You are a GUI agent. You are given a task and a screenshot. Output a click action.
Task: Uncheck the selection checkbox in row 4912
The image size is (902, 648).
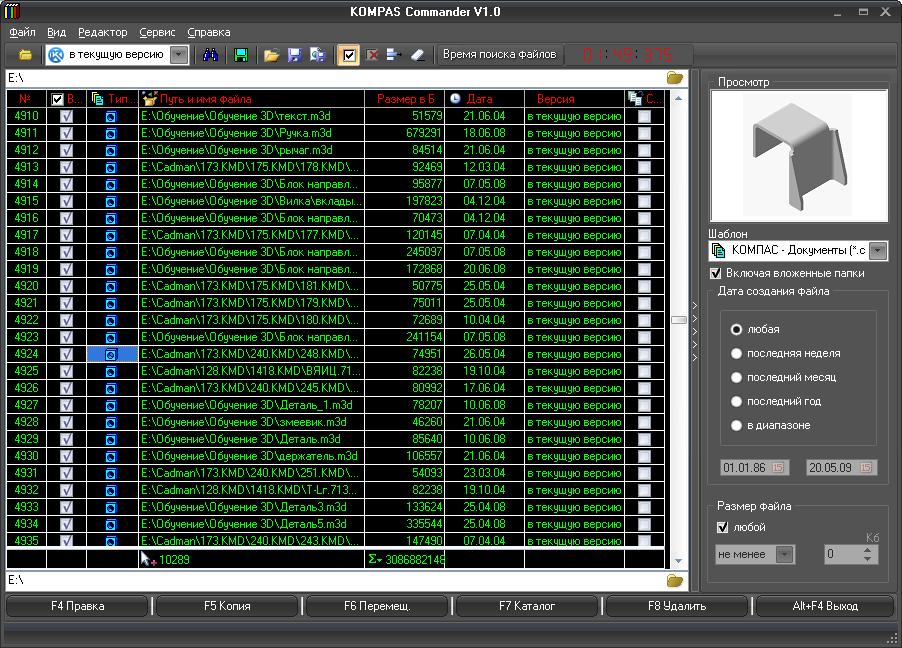(67, 150)
